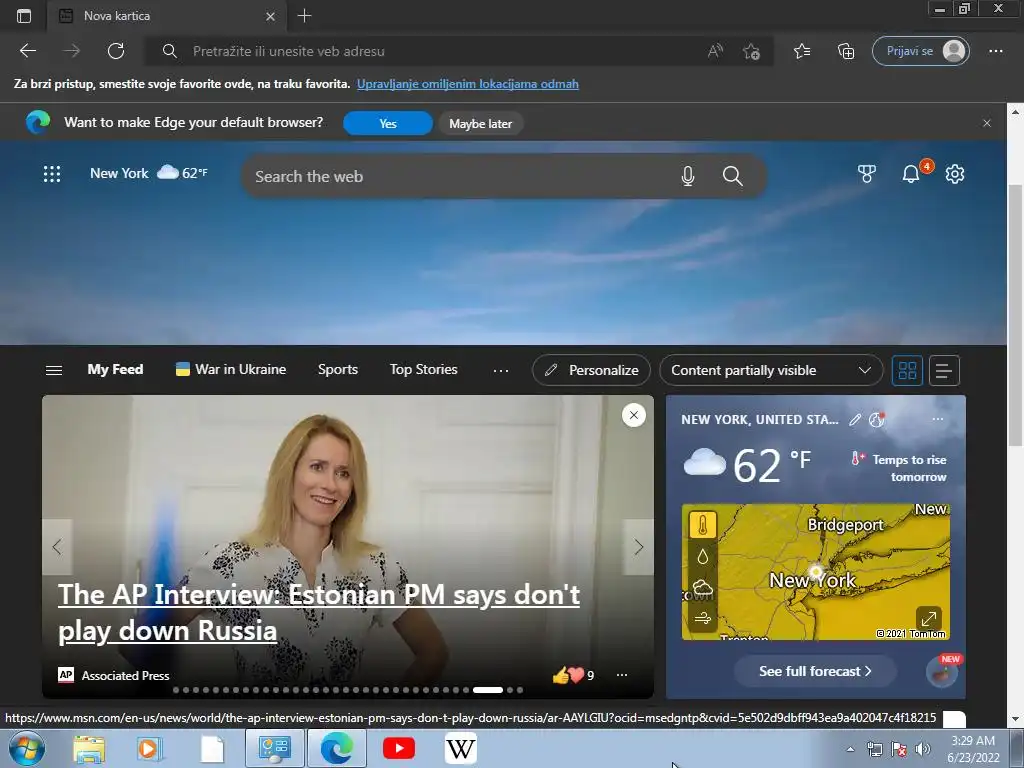Open New York 62°F weather summary

tap(149, 173)
